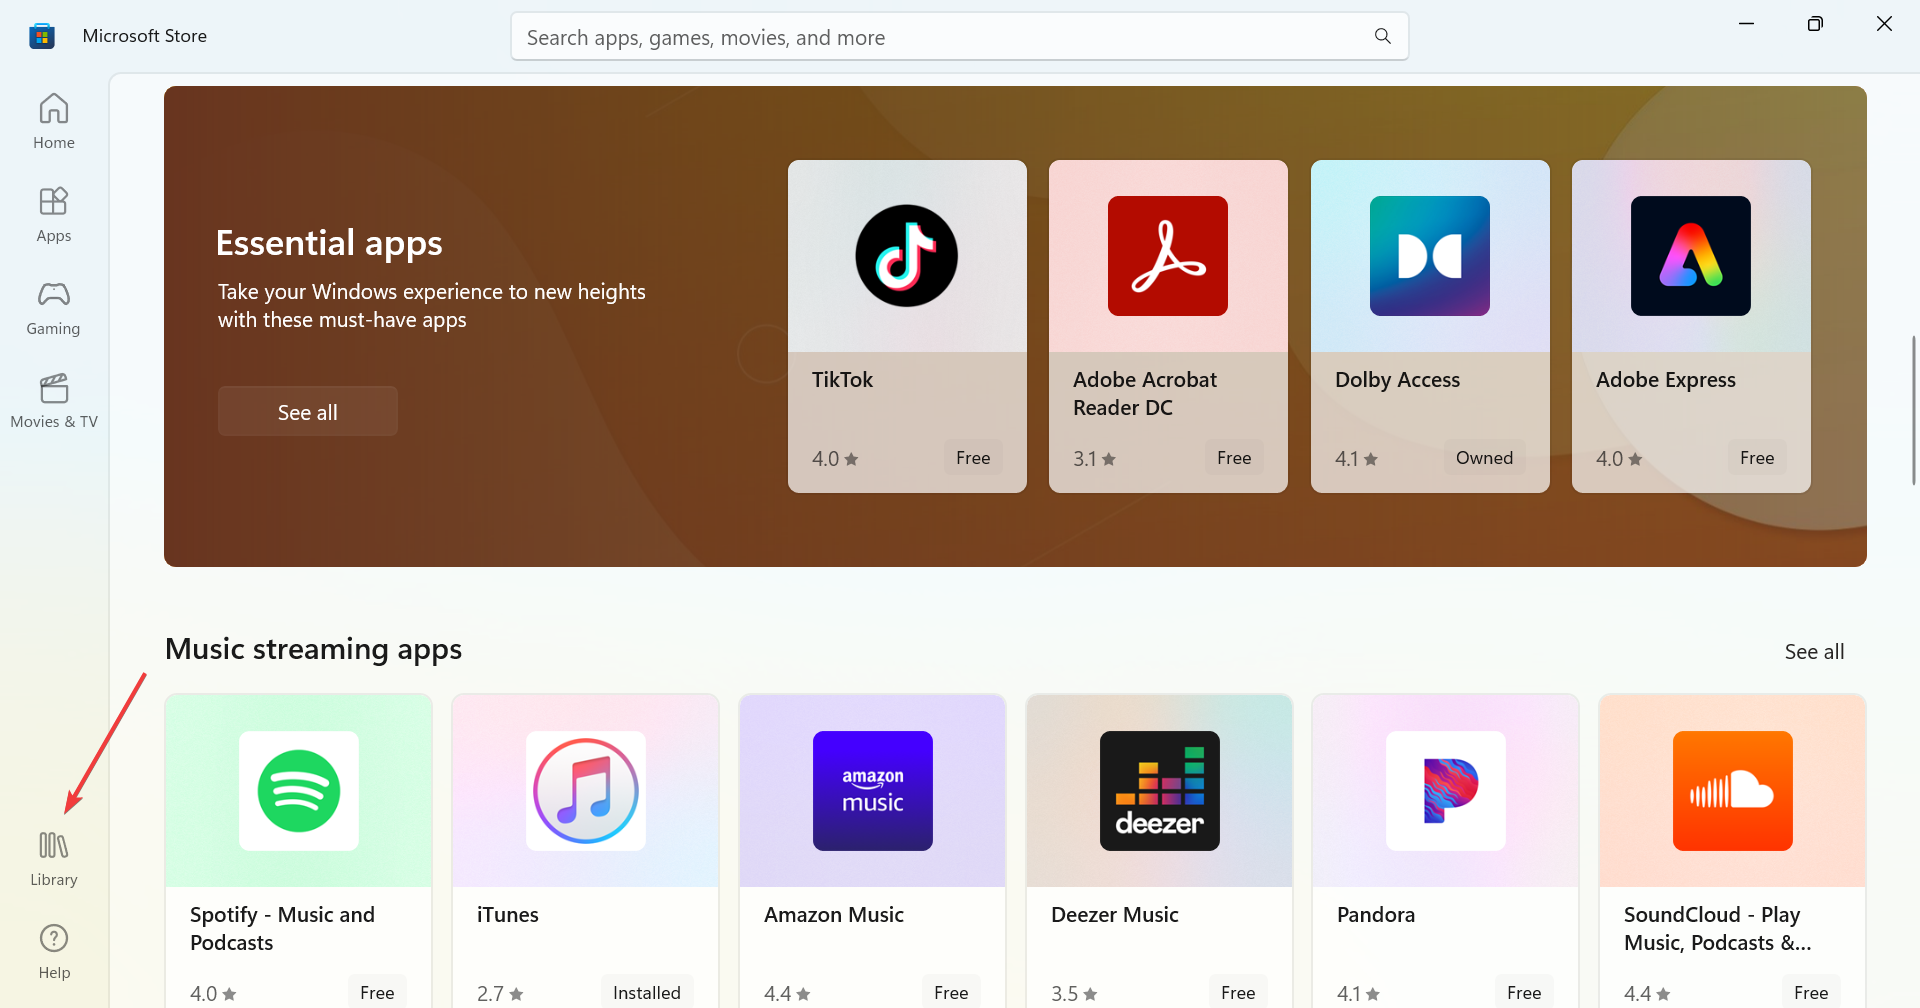Click the Deezer Music title text

coord(1115,915)
